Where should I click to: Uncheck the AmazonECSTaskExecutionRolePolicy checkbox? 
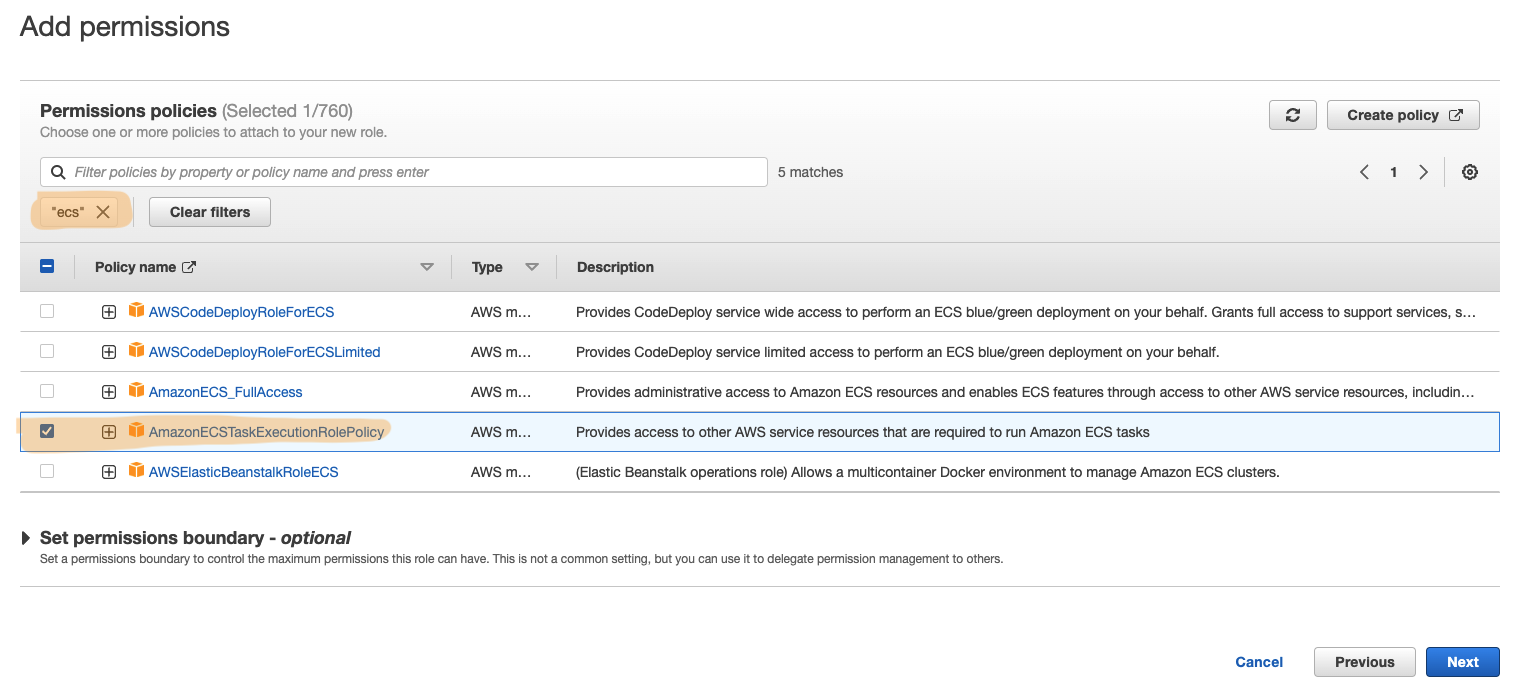coord(47,431)
